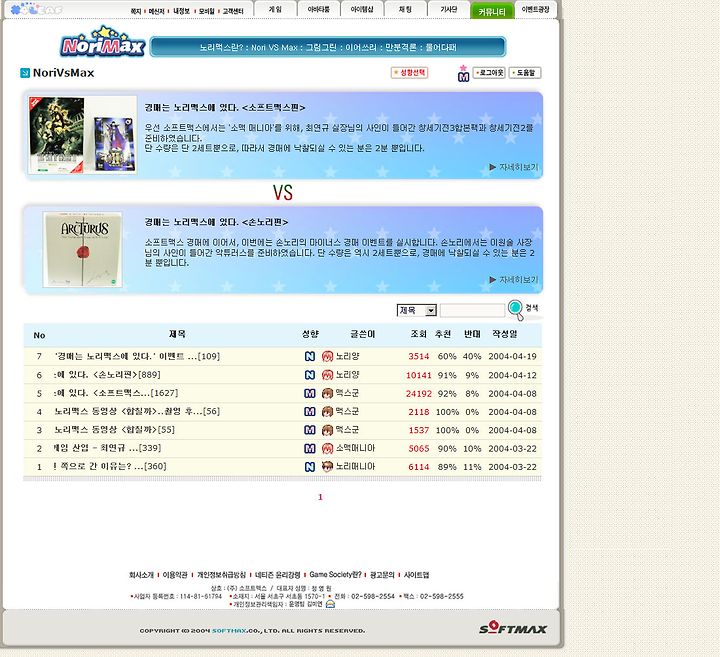
Task: Open 모바일 in the top links
Action: [x=206, y=11]
